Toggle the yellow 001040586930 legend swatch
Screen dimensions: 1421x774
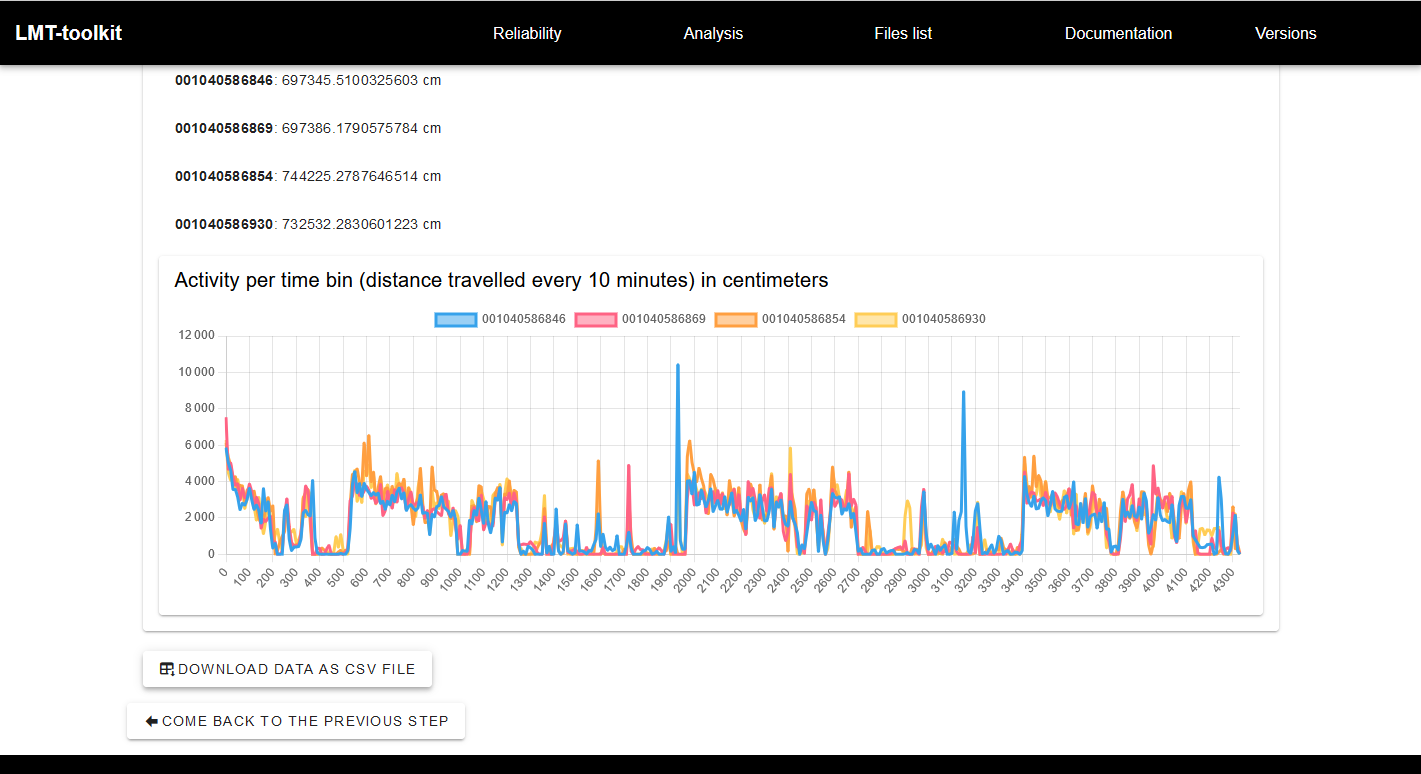tap(876, 319)
